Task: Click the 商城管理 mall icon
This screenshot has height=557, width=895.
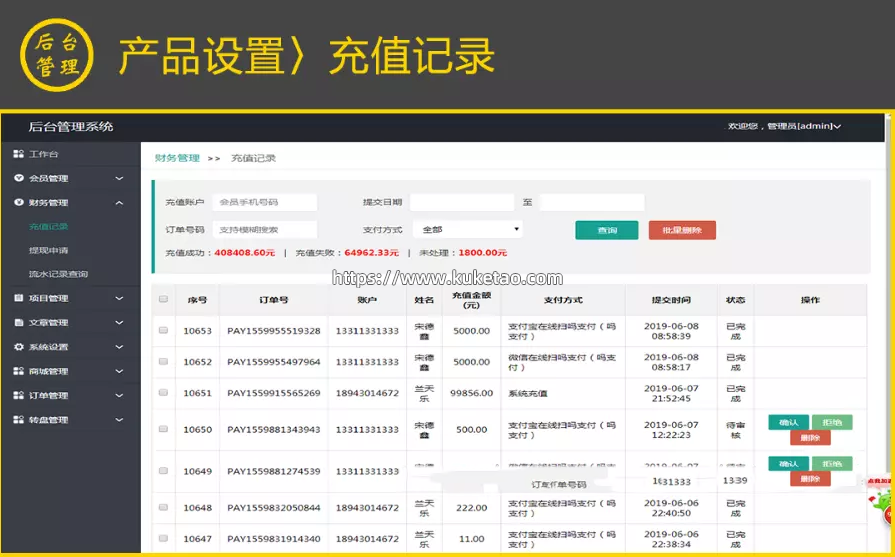Action: 18,371
